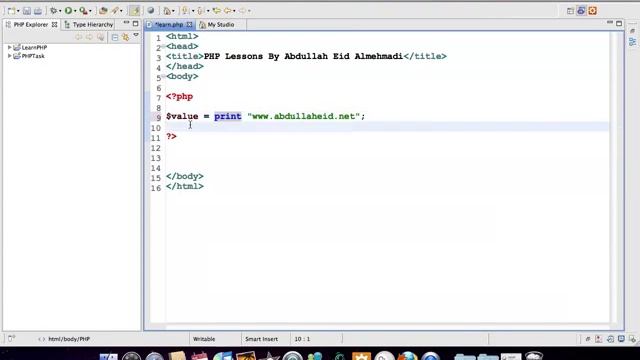Click the title text on line 3

pyautogui.click(x=303, y=56)
